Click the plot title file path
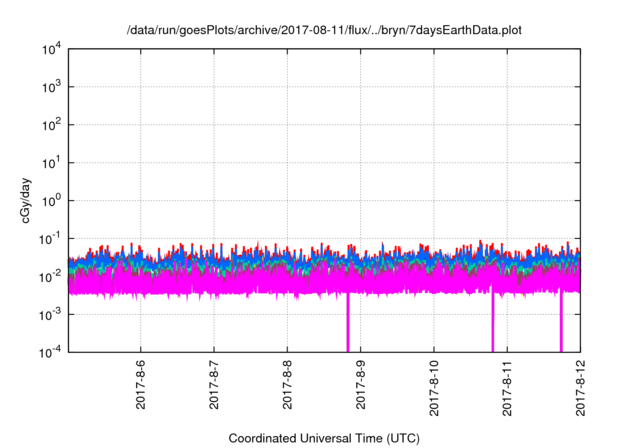 [324, 31]
